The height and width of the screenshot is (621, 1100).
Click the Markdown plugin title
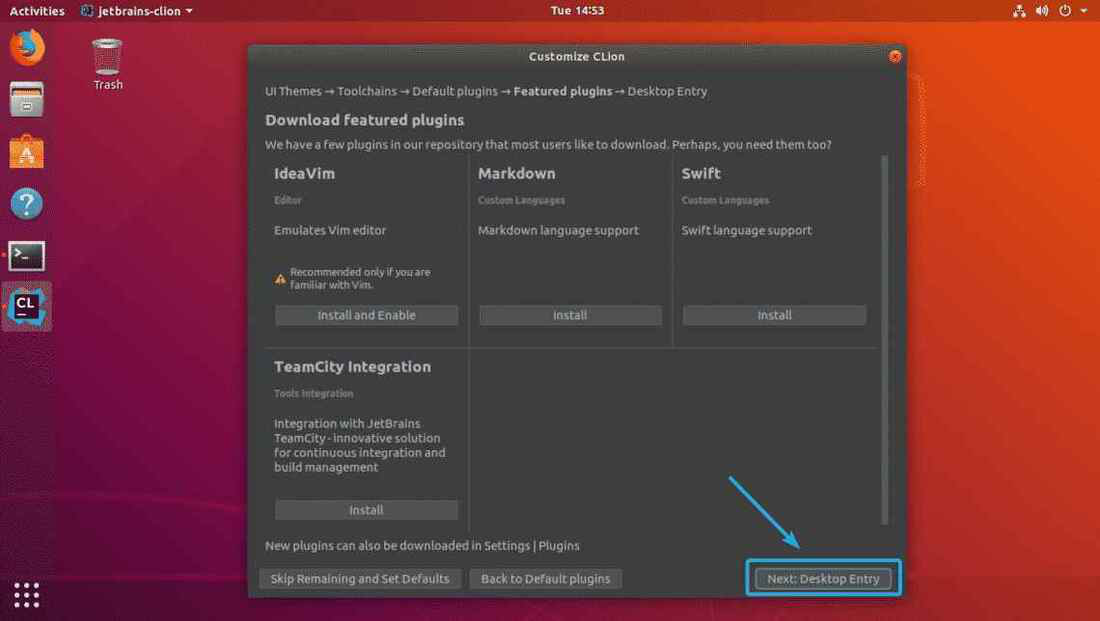(x=516, y=173)
